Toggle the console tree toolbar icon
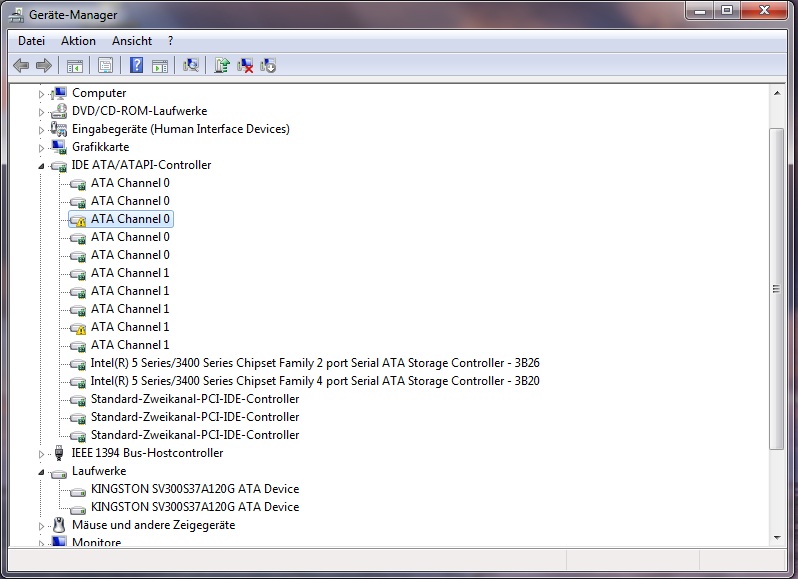The image size is (798, 579). 75,66
